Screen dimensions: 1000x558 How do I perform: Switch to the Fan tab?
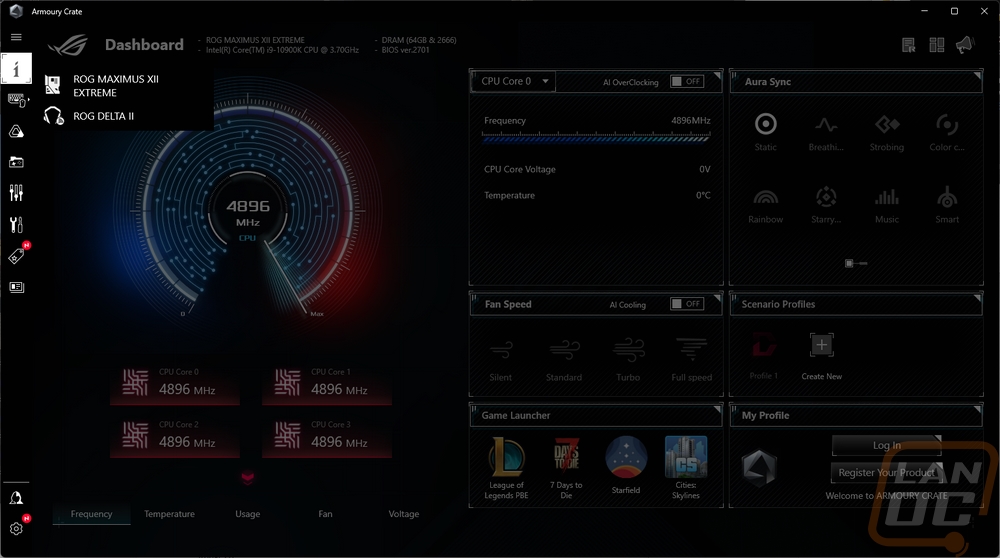click(325, 514)
